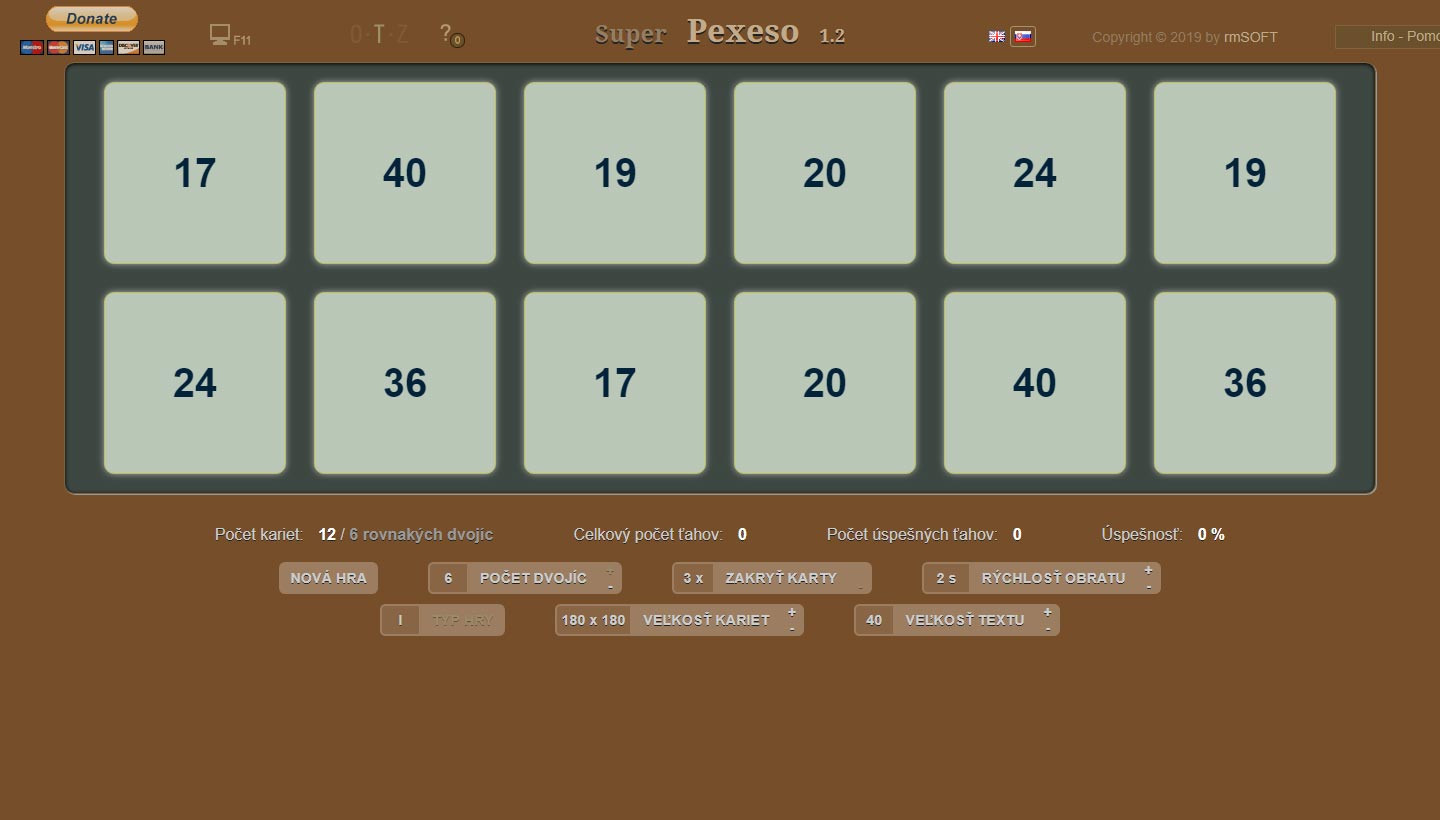
Task: Decrease Rýchlosť obratu with minus
Action: tap(1148, 586)
